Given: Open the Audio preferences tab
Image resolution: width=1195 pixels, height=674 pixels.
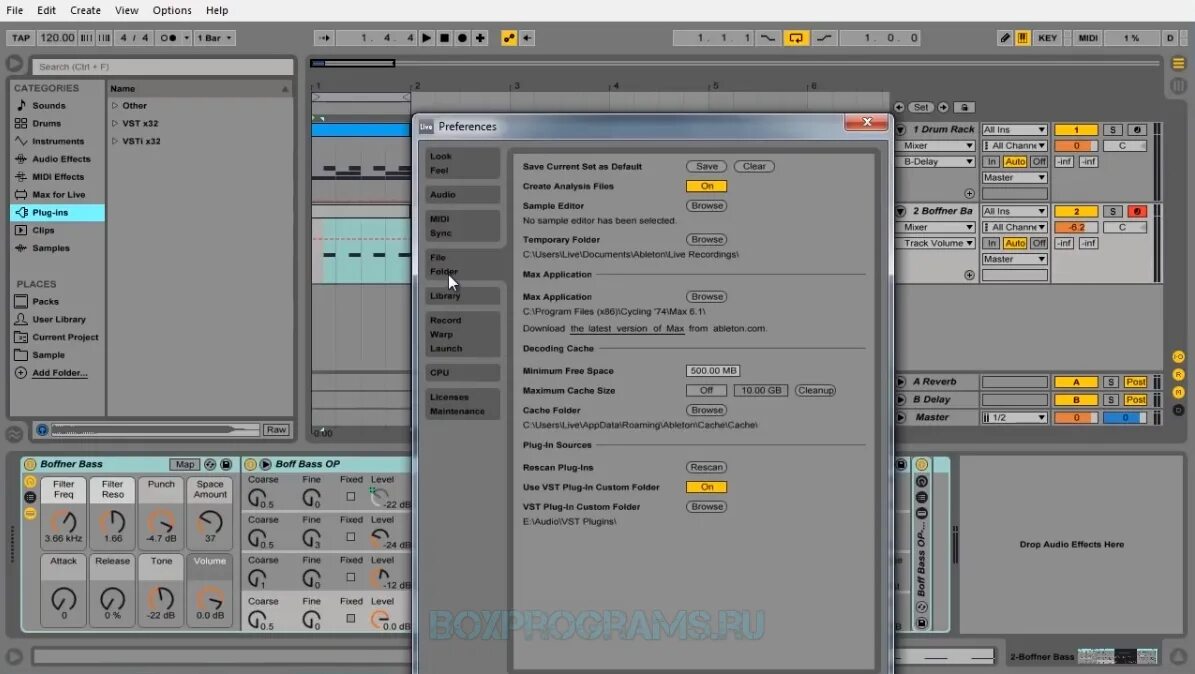Looking at the screenshot, I should pyautogui.click(x=462, y=194).
